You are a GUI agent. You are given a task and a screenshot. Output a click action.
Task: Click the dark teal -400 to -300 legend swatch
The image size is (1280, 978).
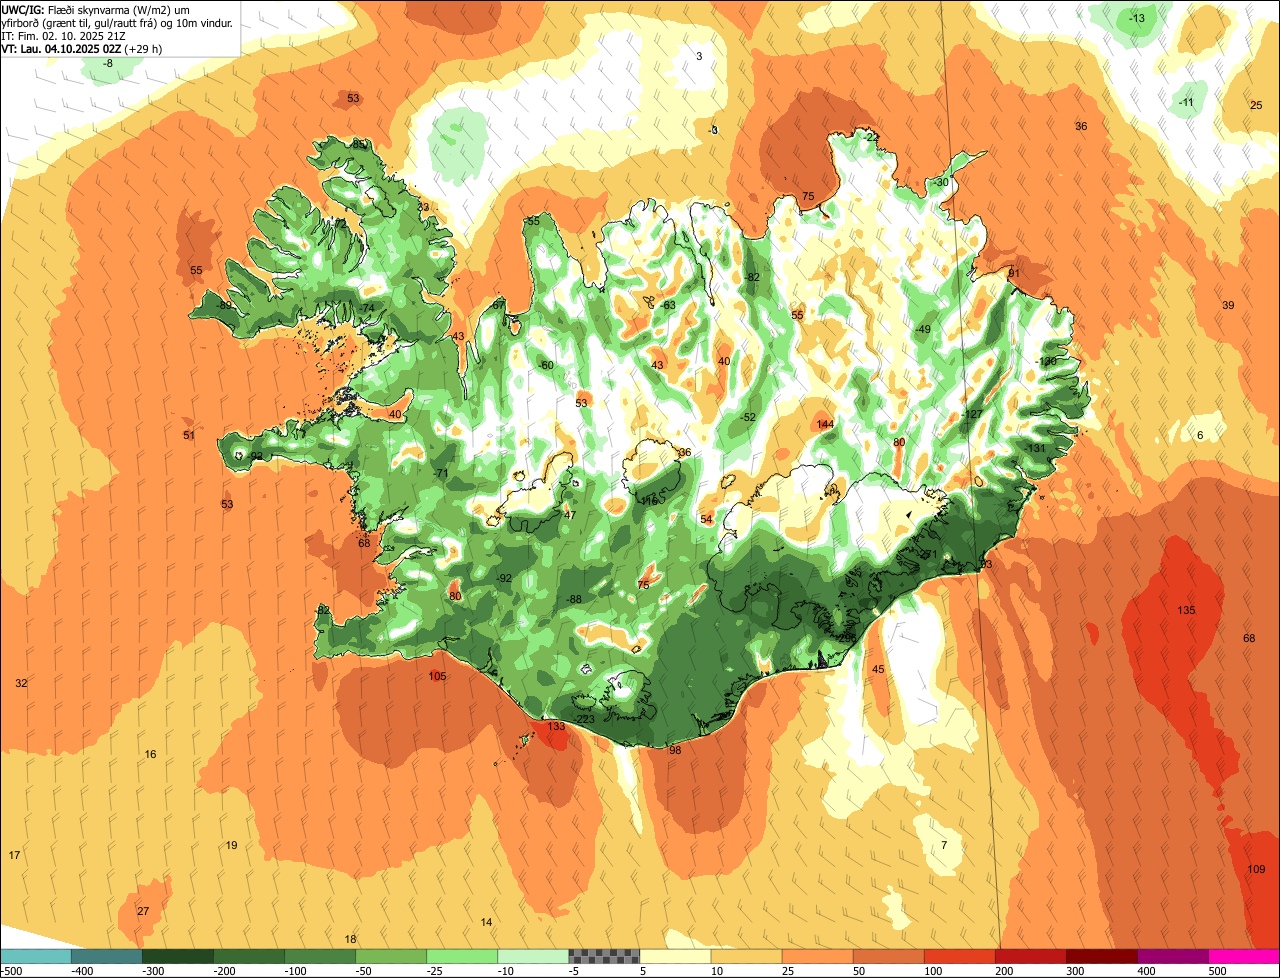pyautogui.click(x=107, y=955)
